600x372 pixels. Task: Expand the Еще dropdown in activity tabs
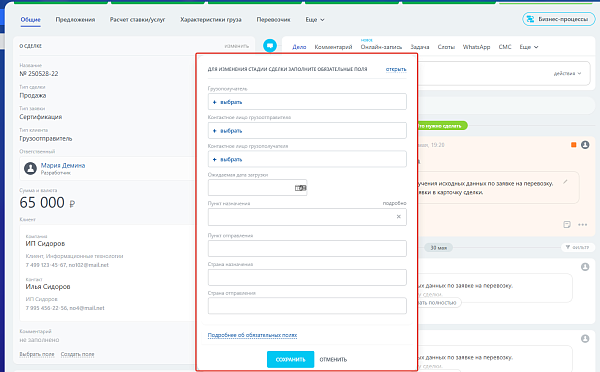529,47
